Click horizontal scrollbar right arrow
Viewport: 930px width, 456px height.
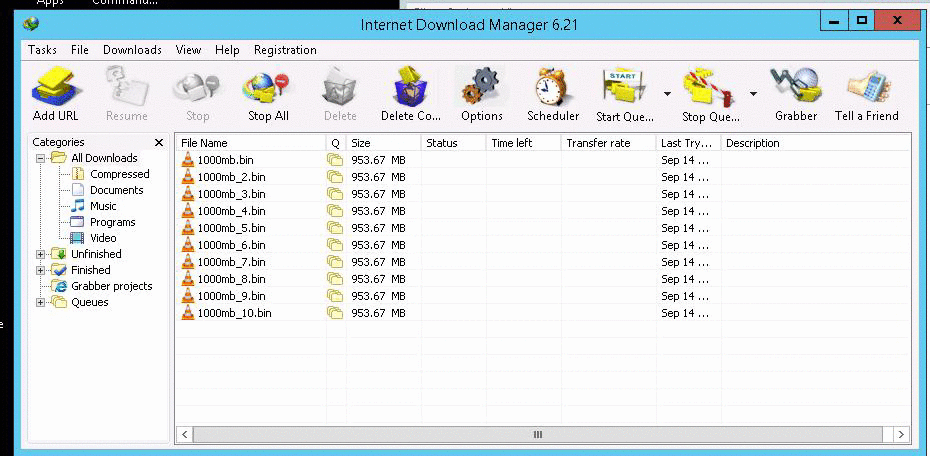click(x=902, y=435)
